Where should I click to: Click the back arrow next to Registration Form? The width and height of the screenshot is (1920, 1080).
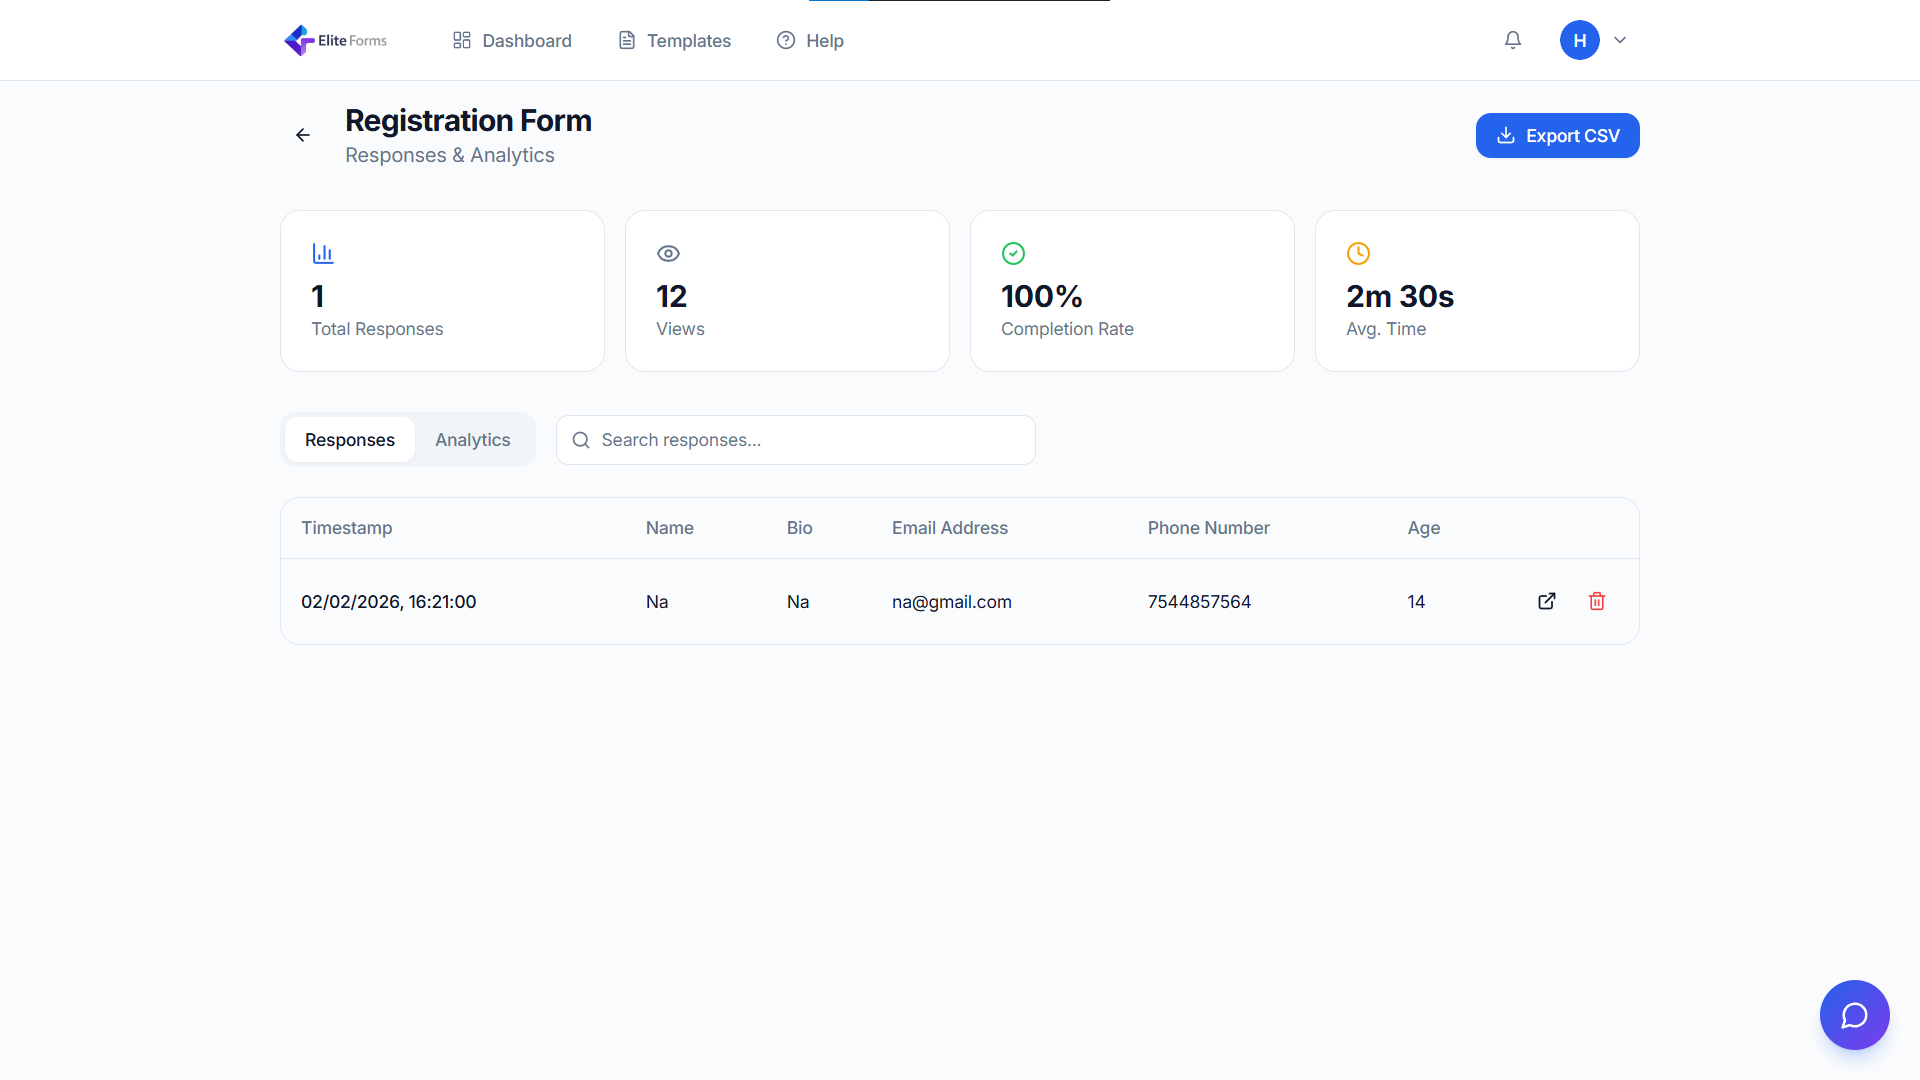303,135
